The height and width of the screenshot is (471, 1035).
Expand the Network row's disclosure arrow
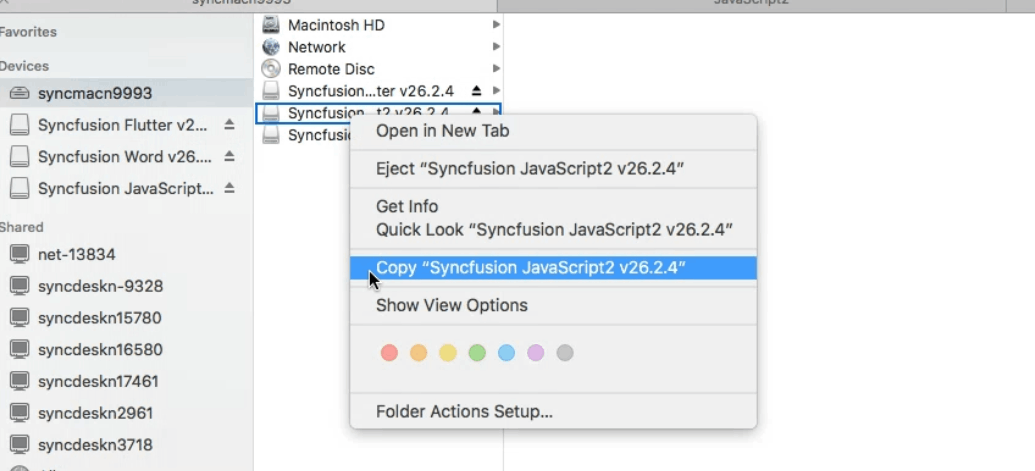tap(496, 47)
